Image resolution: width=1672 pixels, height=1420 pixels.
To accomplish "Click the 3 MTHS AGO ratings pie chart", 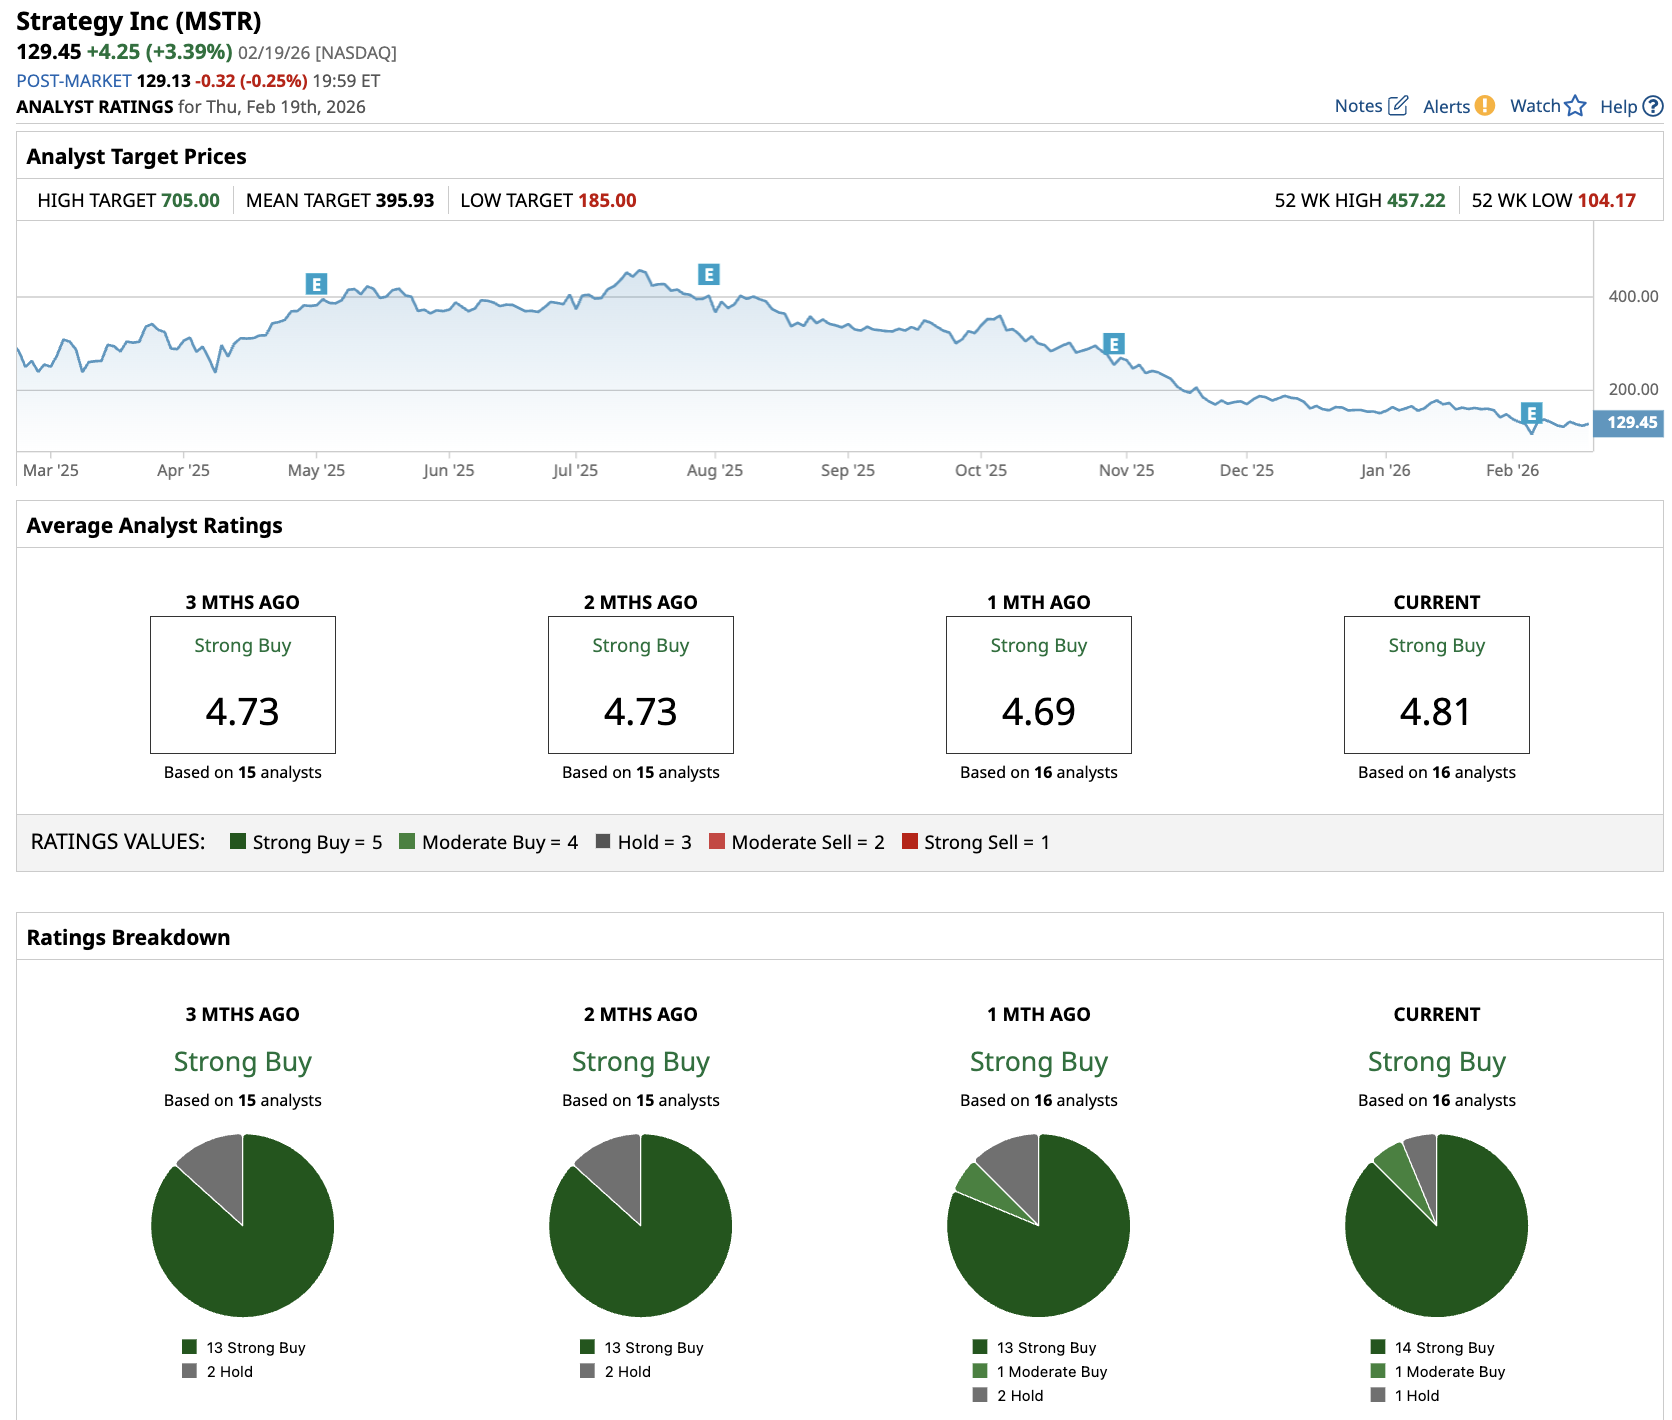I will pyautogui.click(x=243, y=1225).
